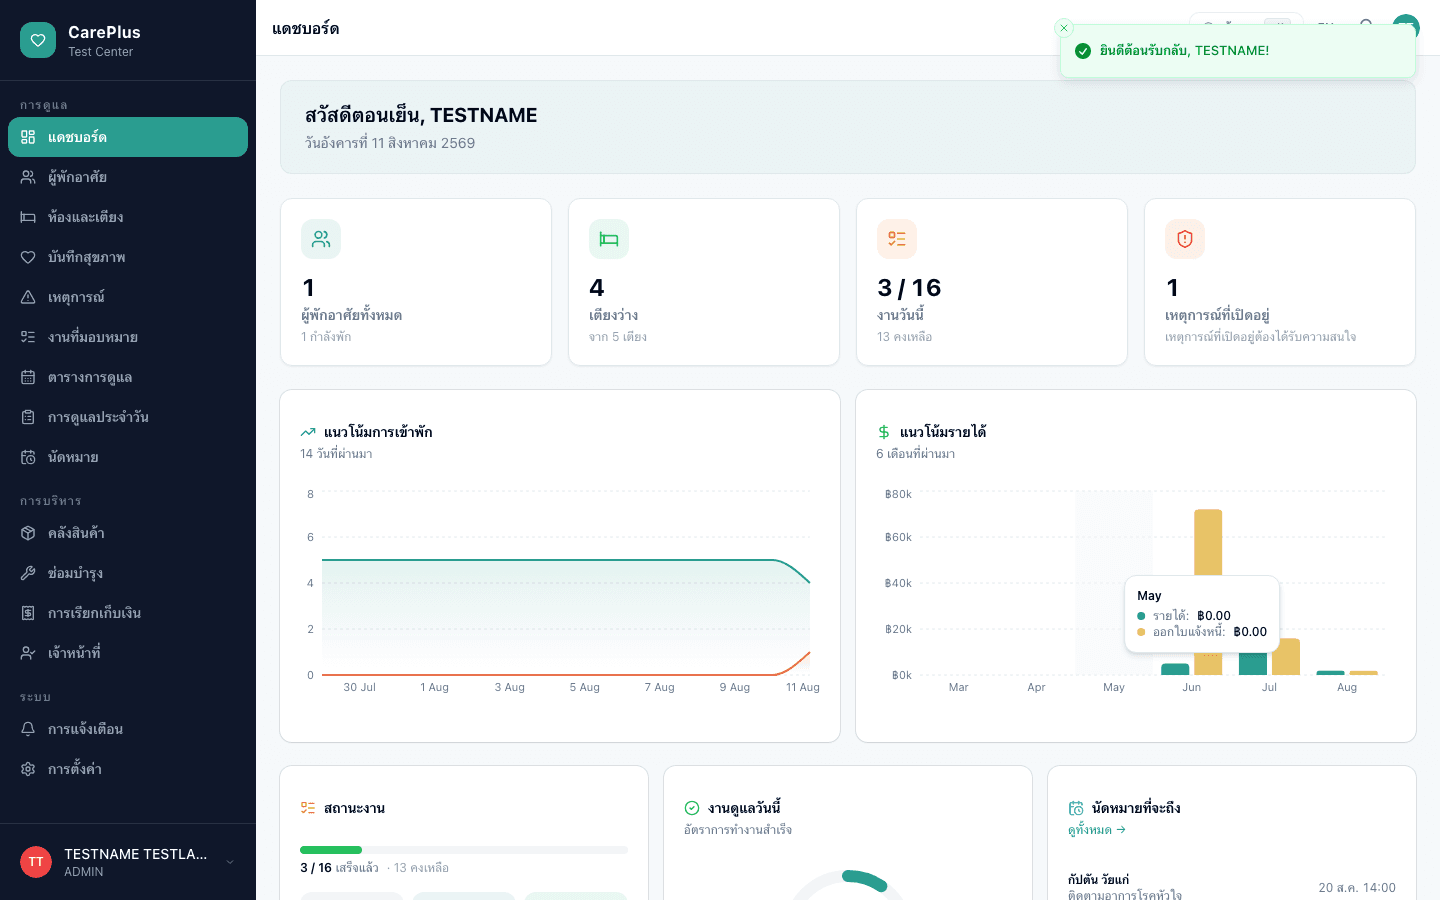This screenshot has width=1440, height=900.
Task: Open the เหตุการณ์ที่เปิดอยู่ stat card
Action: [x=1280, y=282]
